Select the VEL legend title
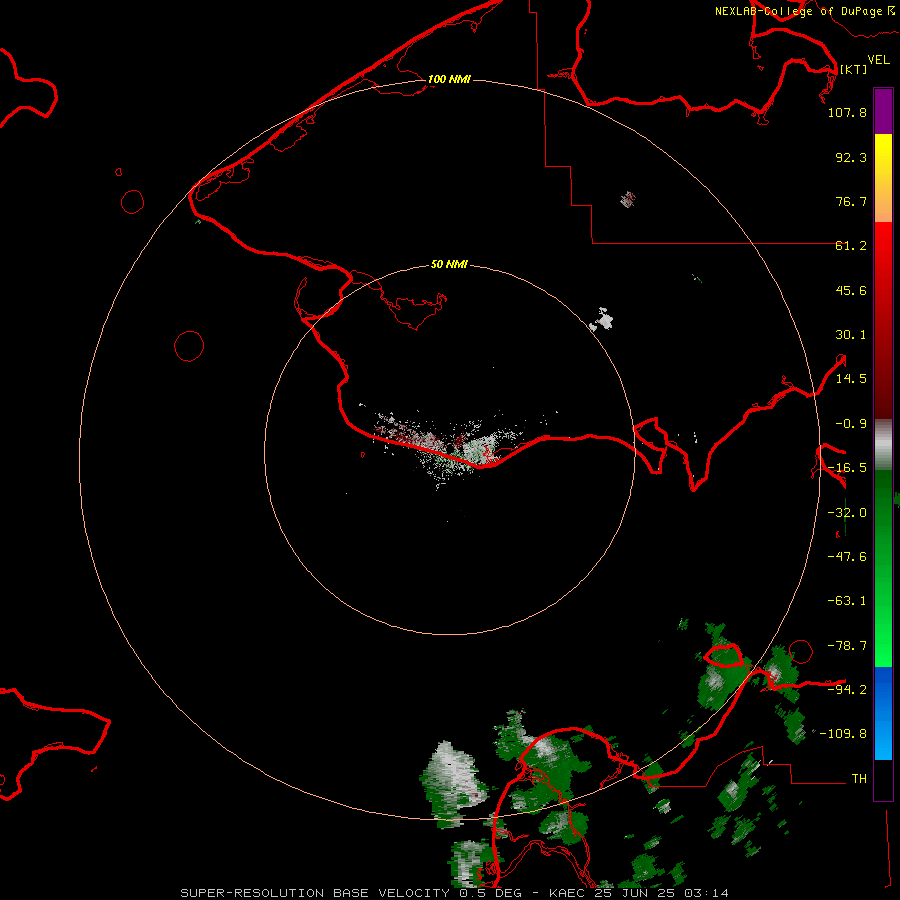Image resolution: width=900 pixels, height=900 pixels. (879, 59)
